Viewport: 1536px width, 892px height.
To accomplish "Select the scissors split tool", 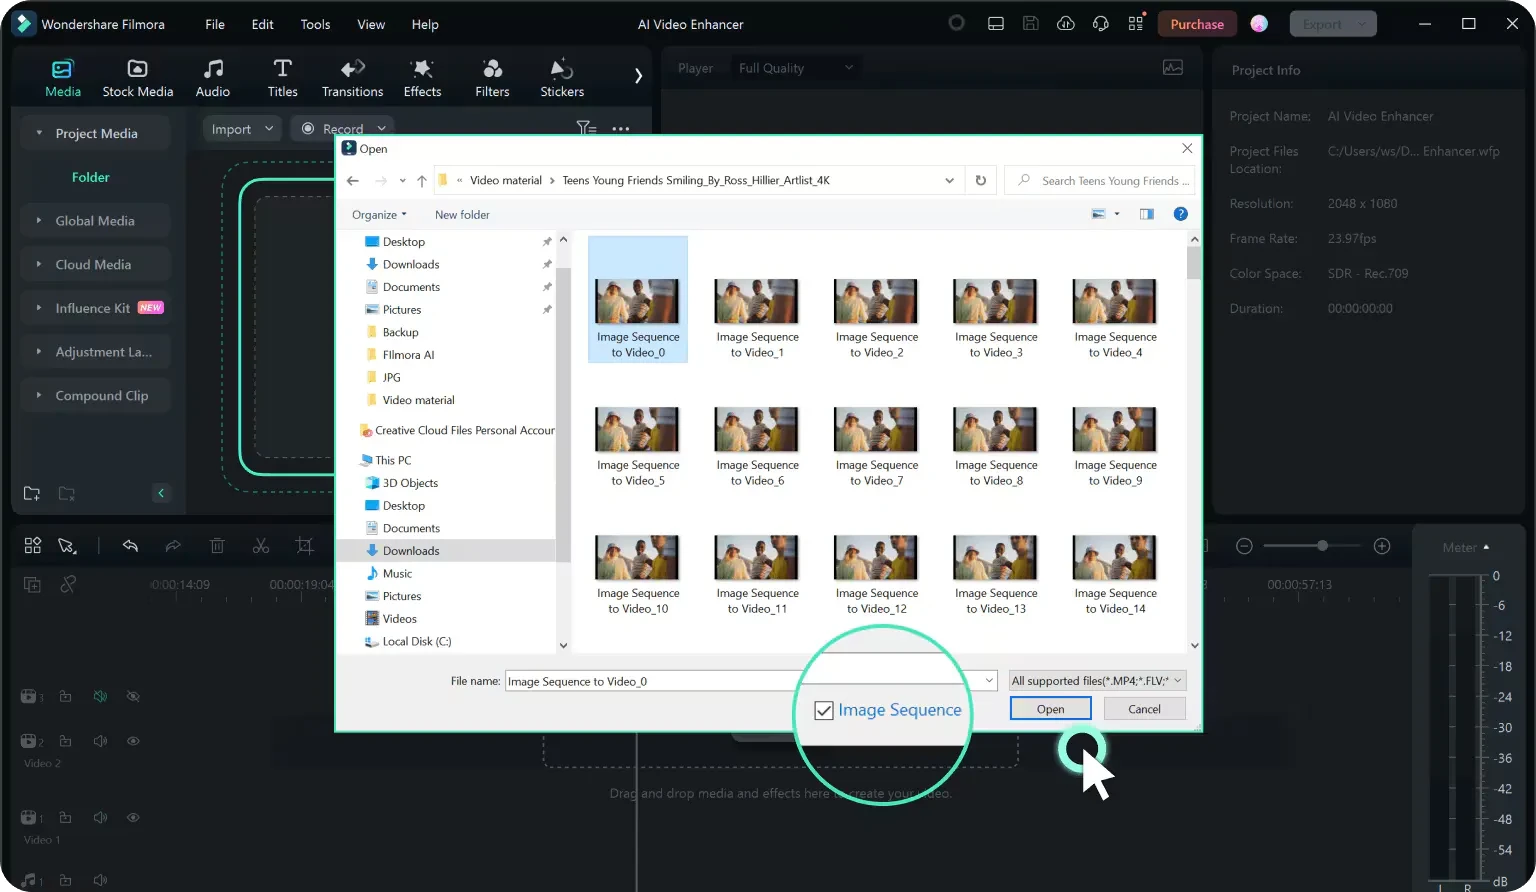I will pos(261,546).
